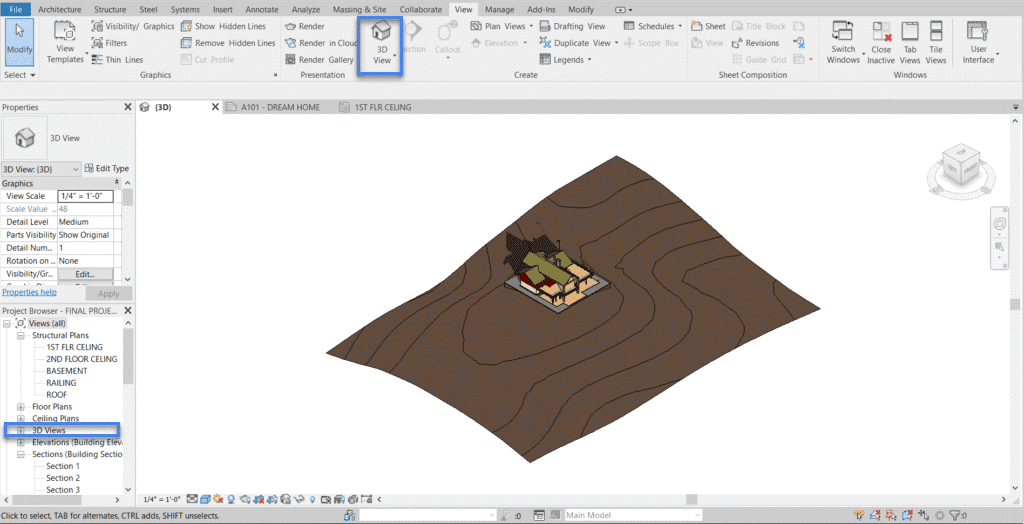Viewport: 1024px width, 524px height.
Task: Click the Close Inactive views icon
Action: click(x=881, y=44)
